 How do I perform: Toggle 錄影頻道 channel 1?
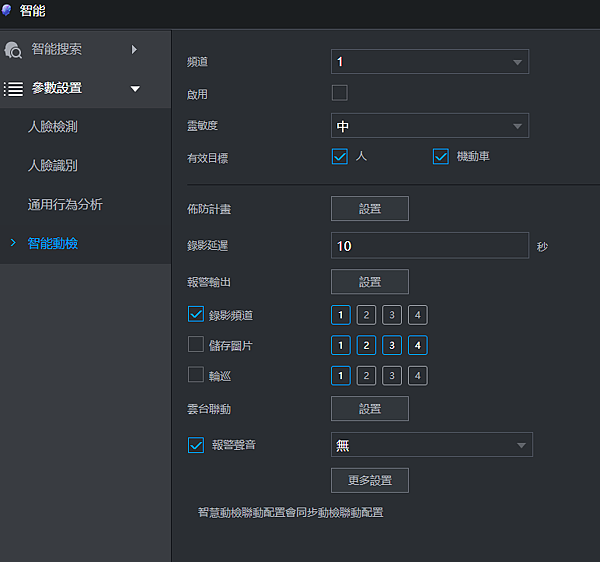(341, 315)
